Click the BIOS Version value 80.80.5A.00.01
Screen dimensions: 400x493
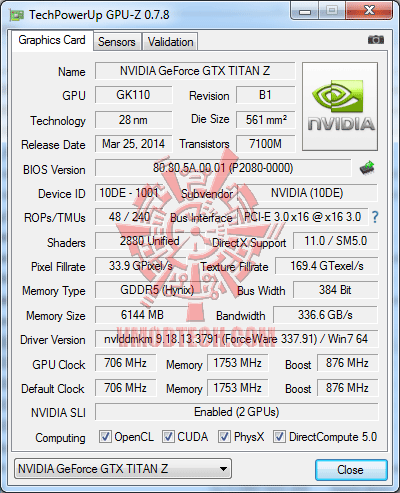pyautogui.click(x=223, y=168)
